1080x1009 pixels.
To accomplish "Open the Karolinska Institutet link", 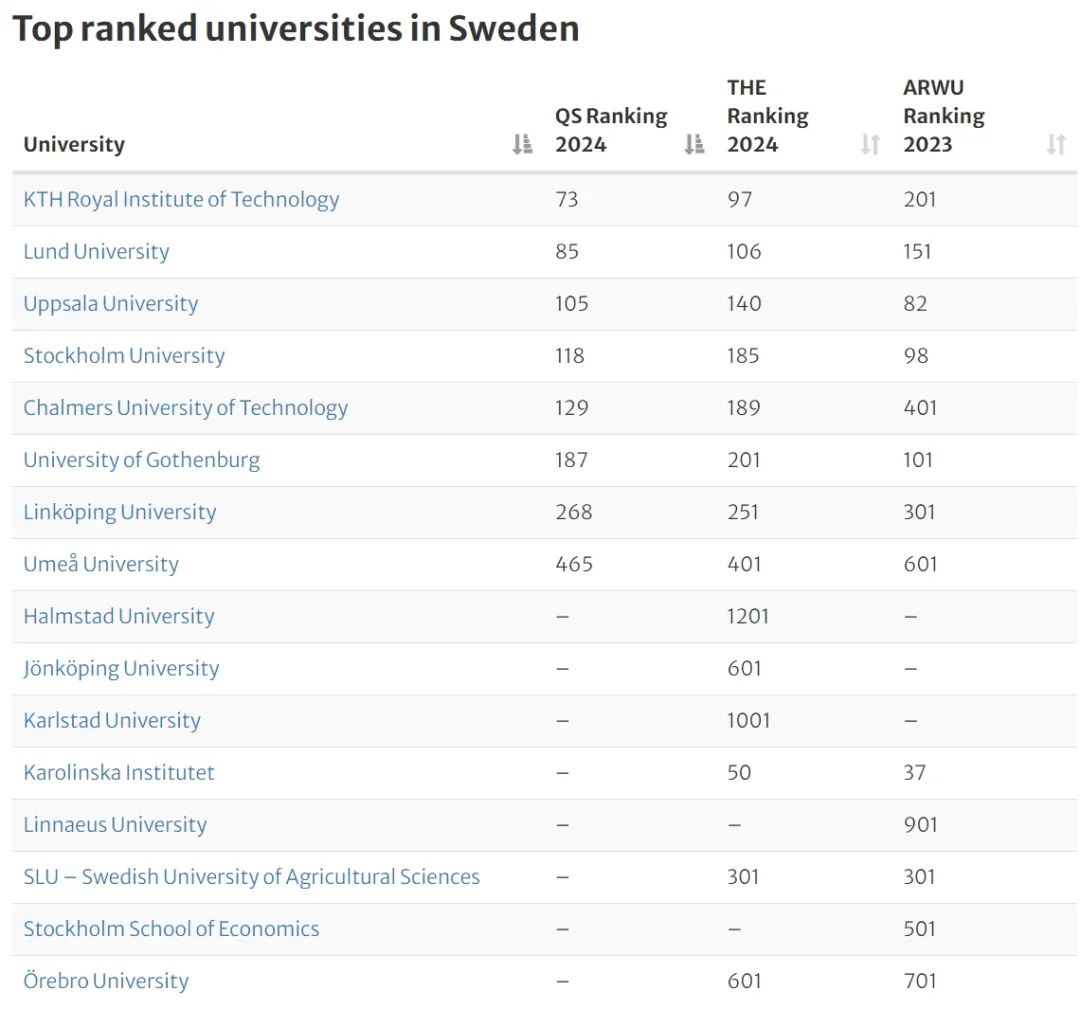I will point(119,772).
